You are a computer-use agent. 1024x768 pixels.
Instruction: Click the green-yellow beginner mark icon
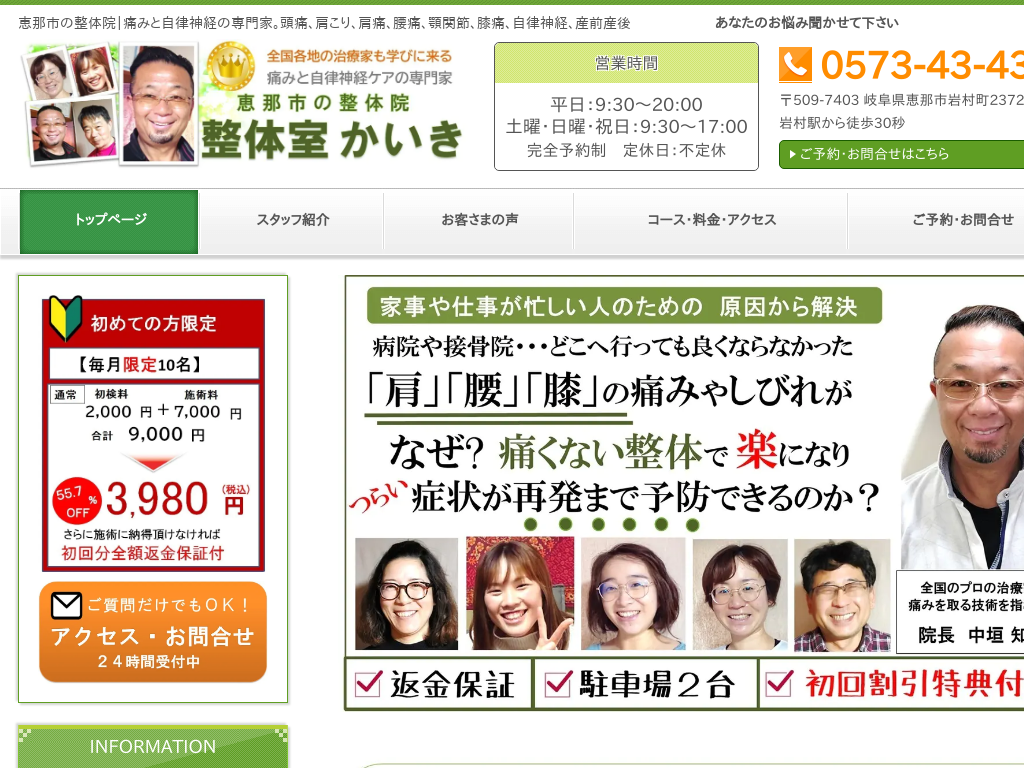click(65, 319)
